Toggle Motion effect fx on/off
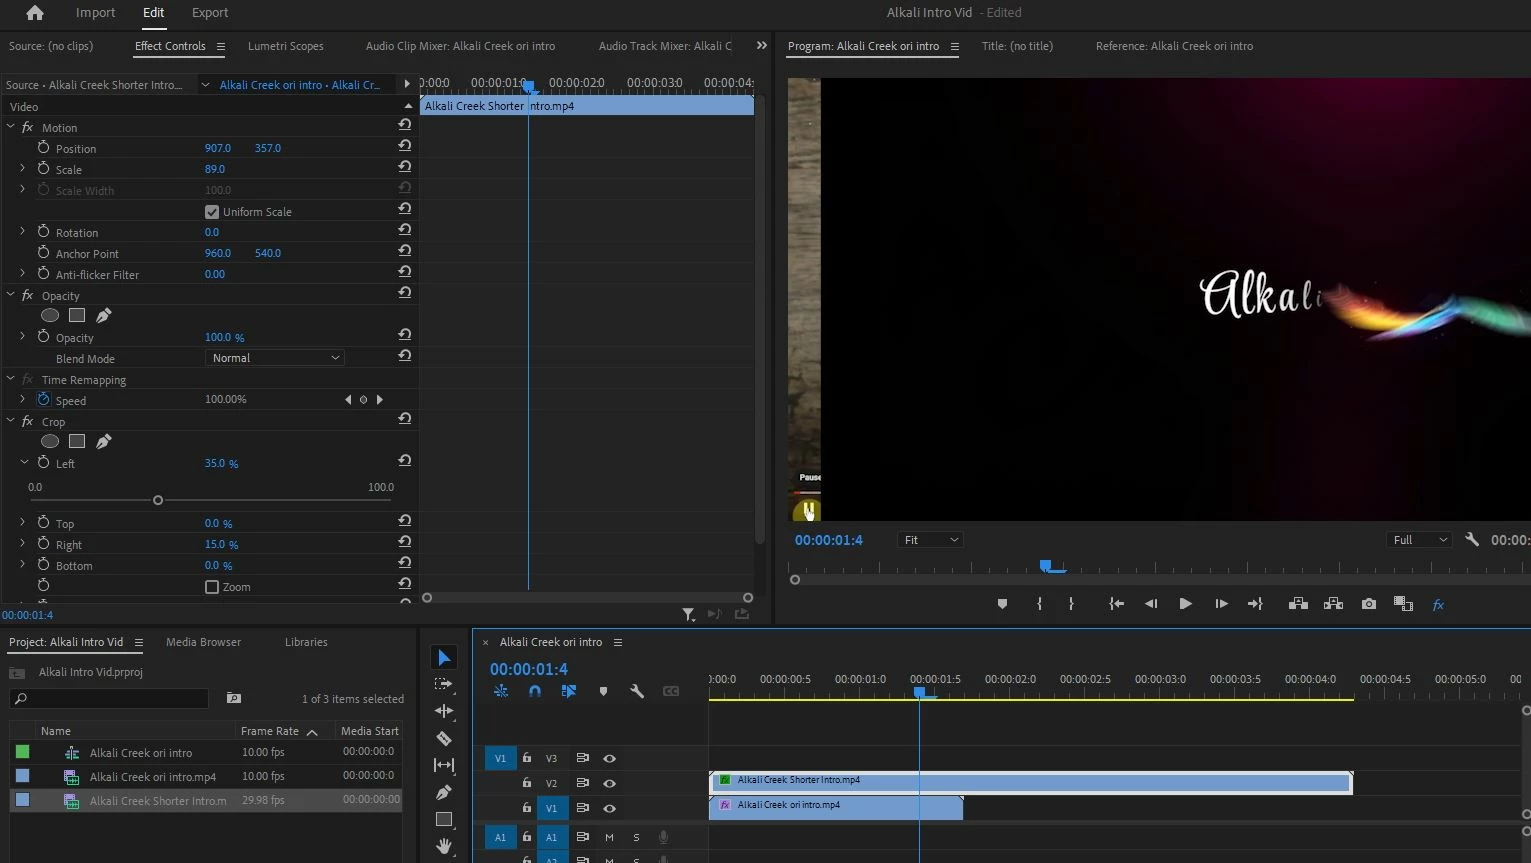Image resolution: width=1531 pixels, height=863 pixels. [27, 127]
